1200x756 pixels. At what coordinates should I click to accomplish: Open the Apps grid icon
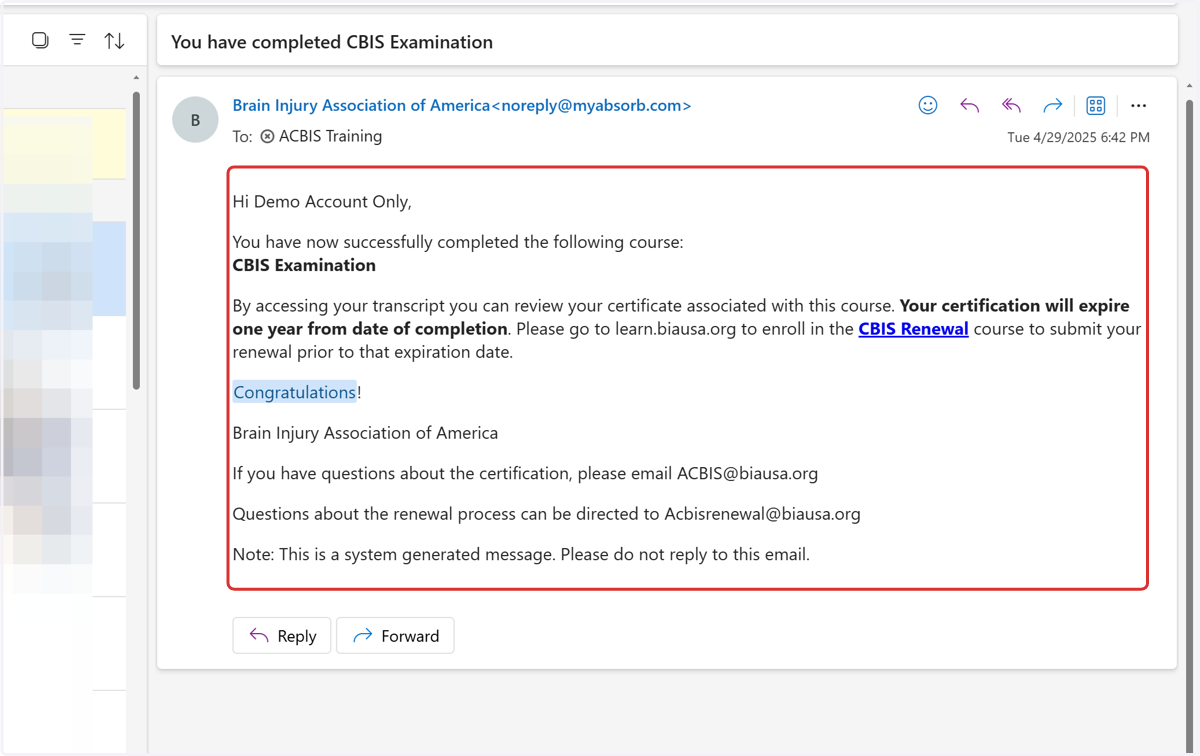pos(1096,105)
